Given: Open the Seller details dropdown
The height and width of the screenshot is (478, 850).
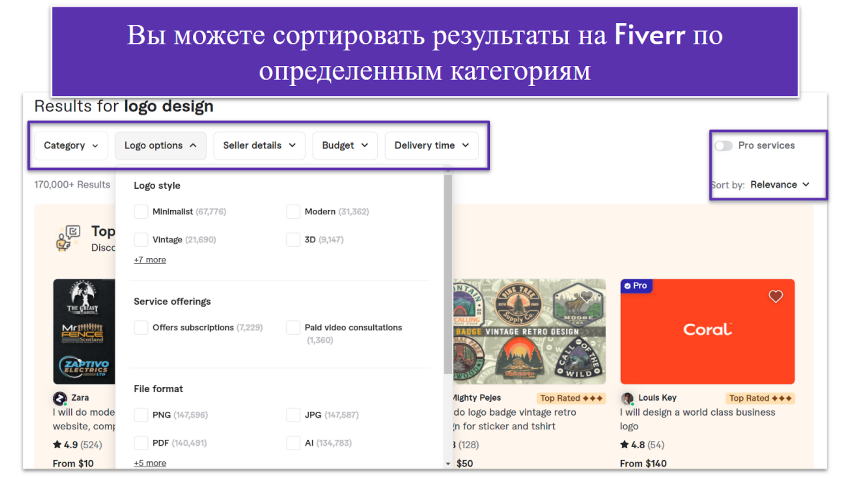Looking at the screenshot, I should pyautogui.click(x=259, y=145).
